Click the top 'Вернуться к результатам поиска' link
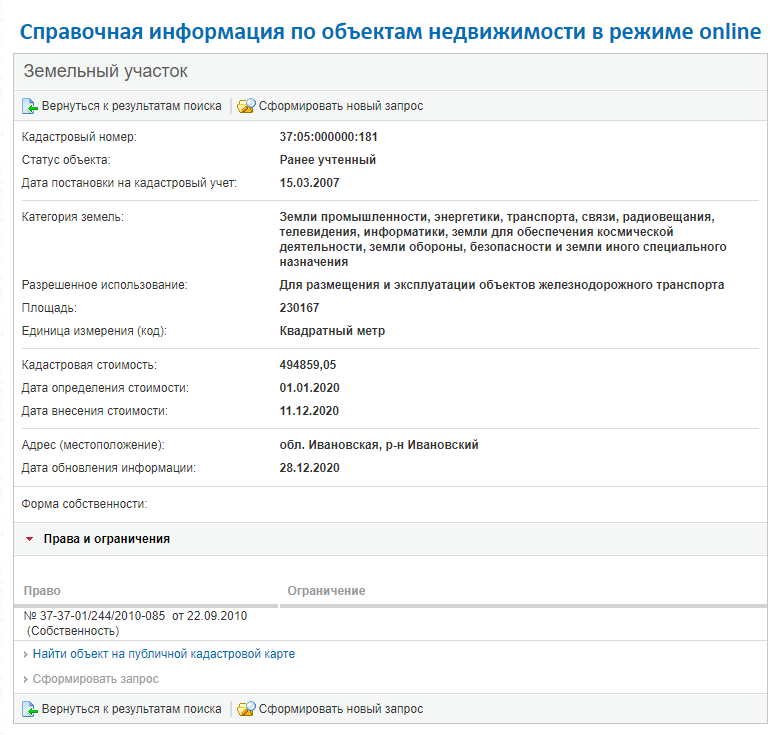The height and width of the screenshot is (735, 777). pyautogui.click(x=131, y=106)
